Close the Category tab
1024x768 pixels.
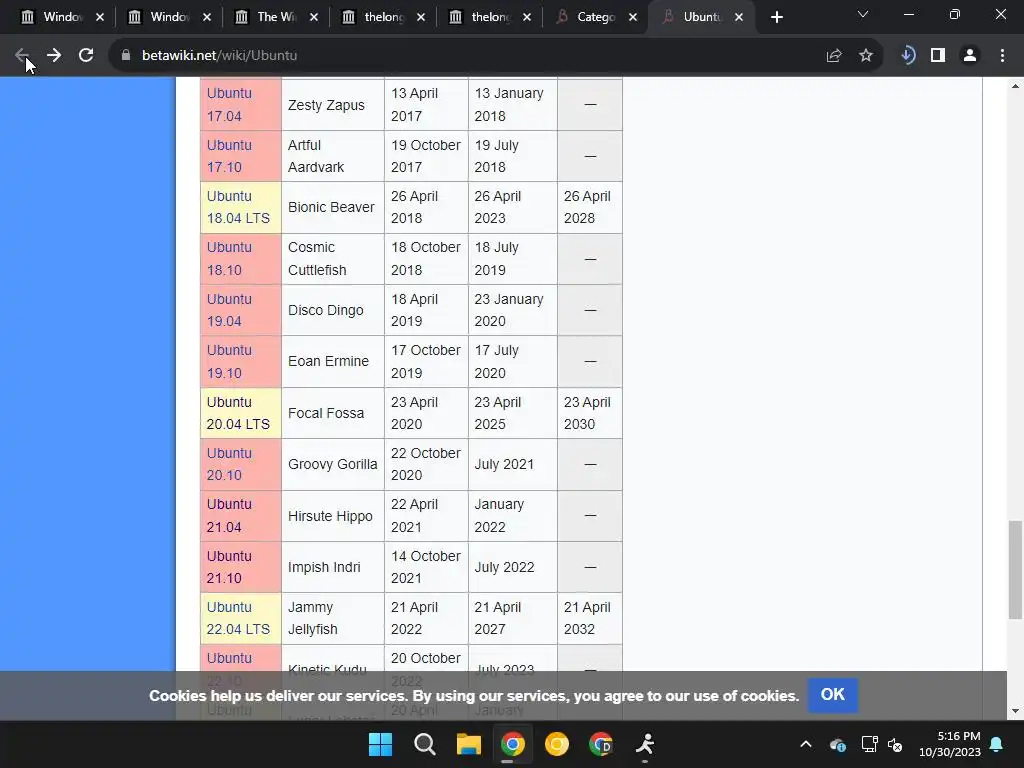[633, 17]
